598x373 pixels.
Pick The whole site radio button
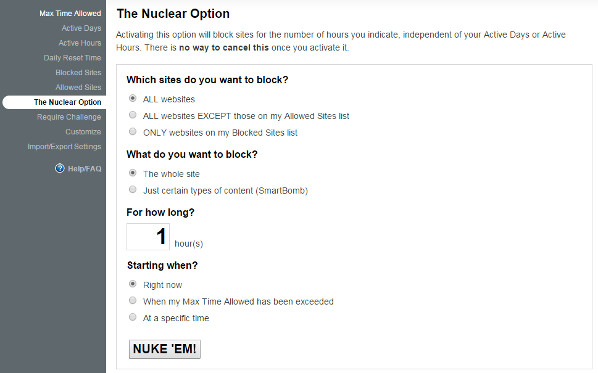coord(132,173)
